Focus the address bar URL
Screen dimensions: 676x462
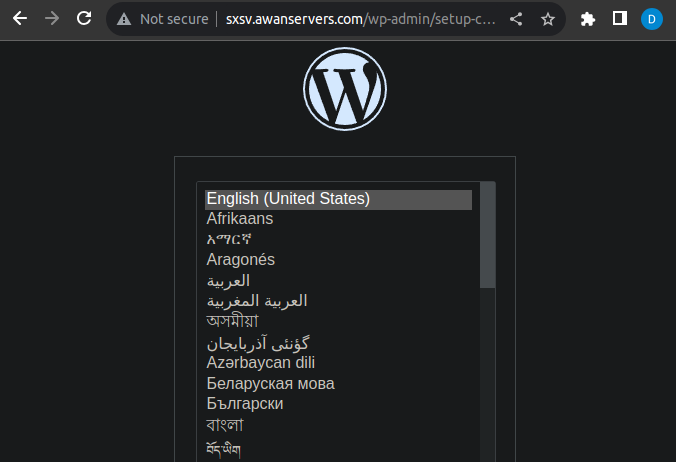360,19
